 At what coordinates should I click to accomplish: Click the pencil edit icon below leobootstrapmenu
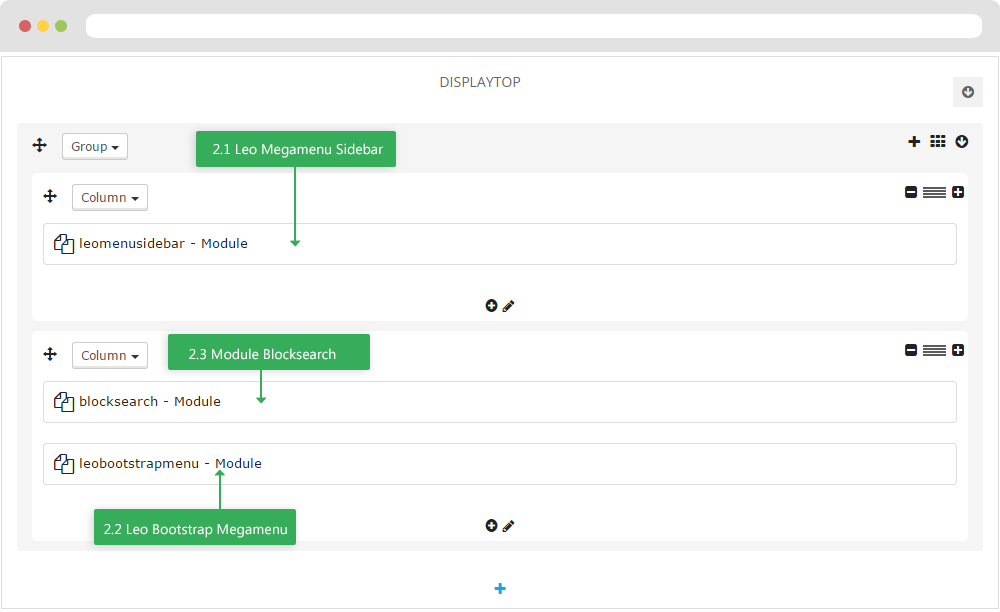[x=508, y=526]
